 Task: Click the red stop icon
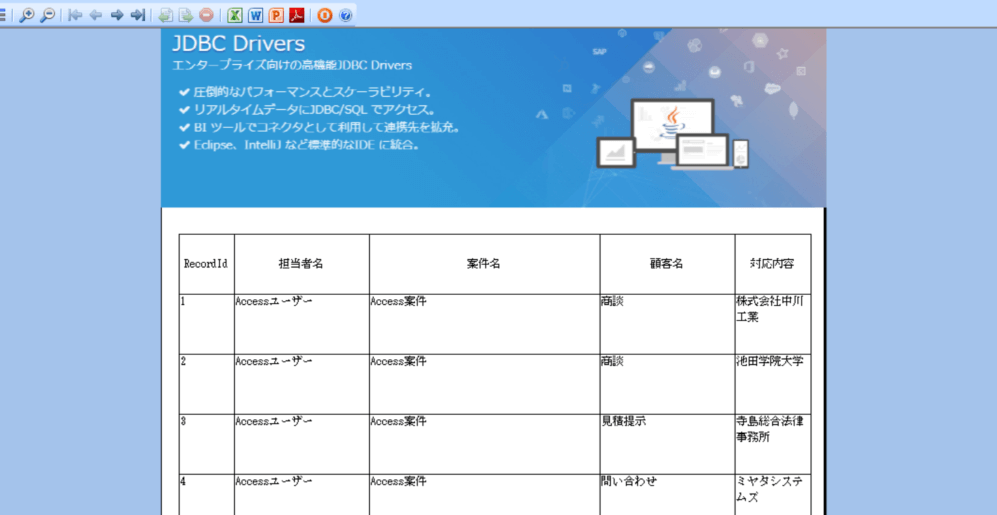tap(206, 15)
